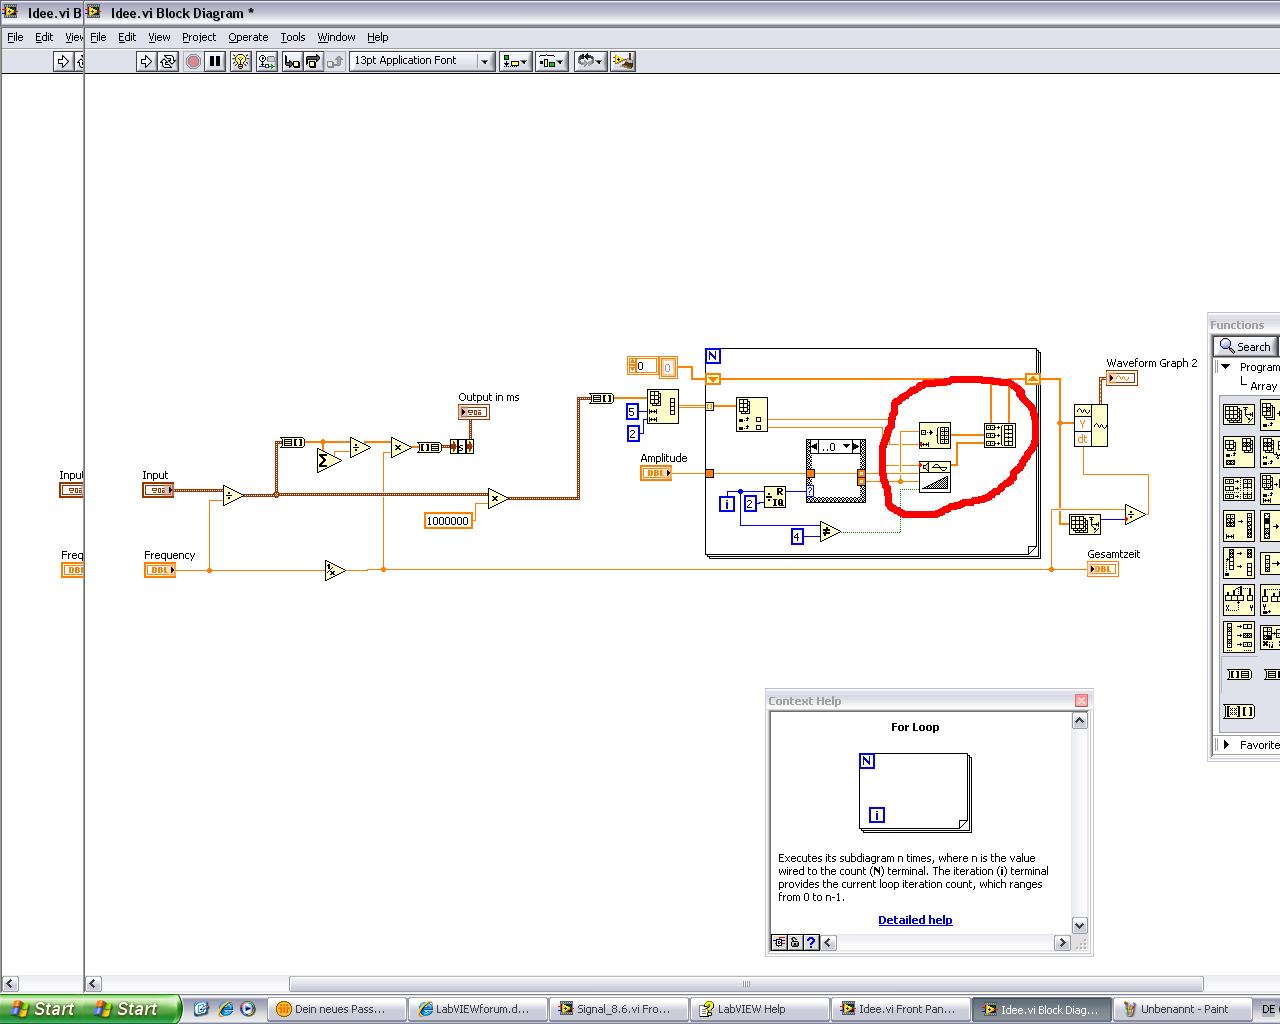Screen dimensions: 1280x1024
Task: Click the Context Help scroll right arrow
Action: pos(1062,942)
